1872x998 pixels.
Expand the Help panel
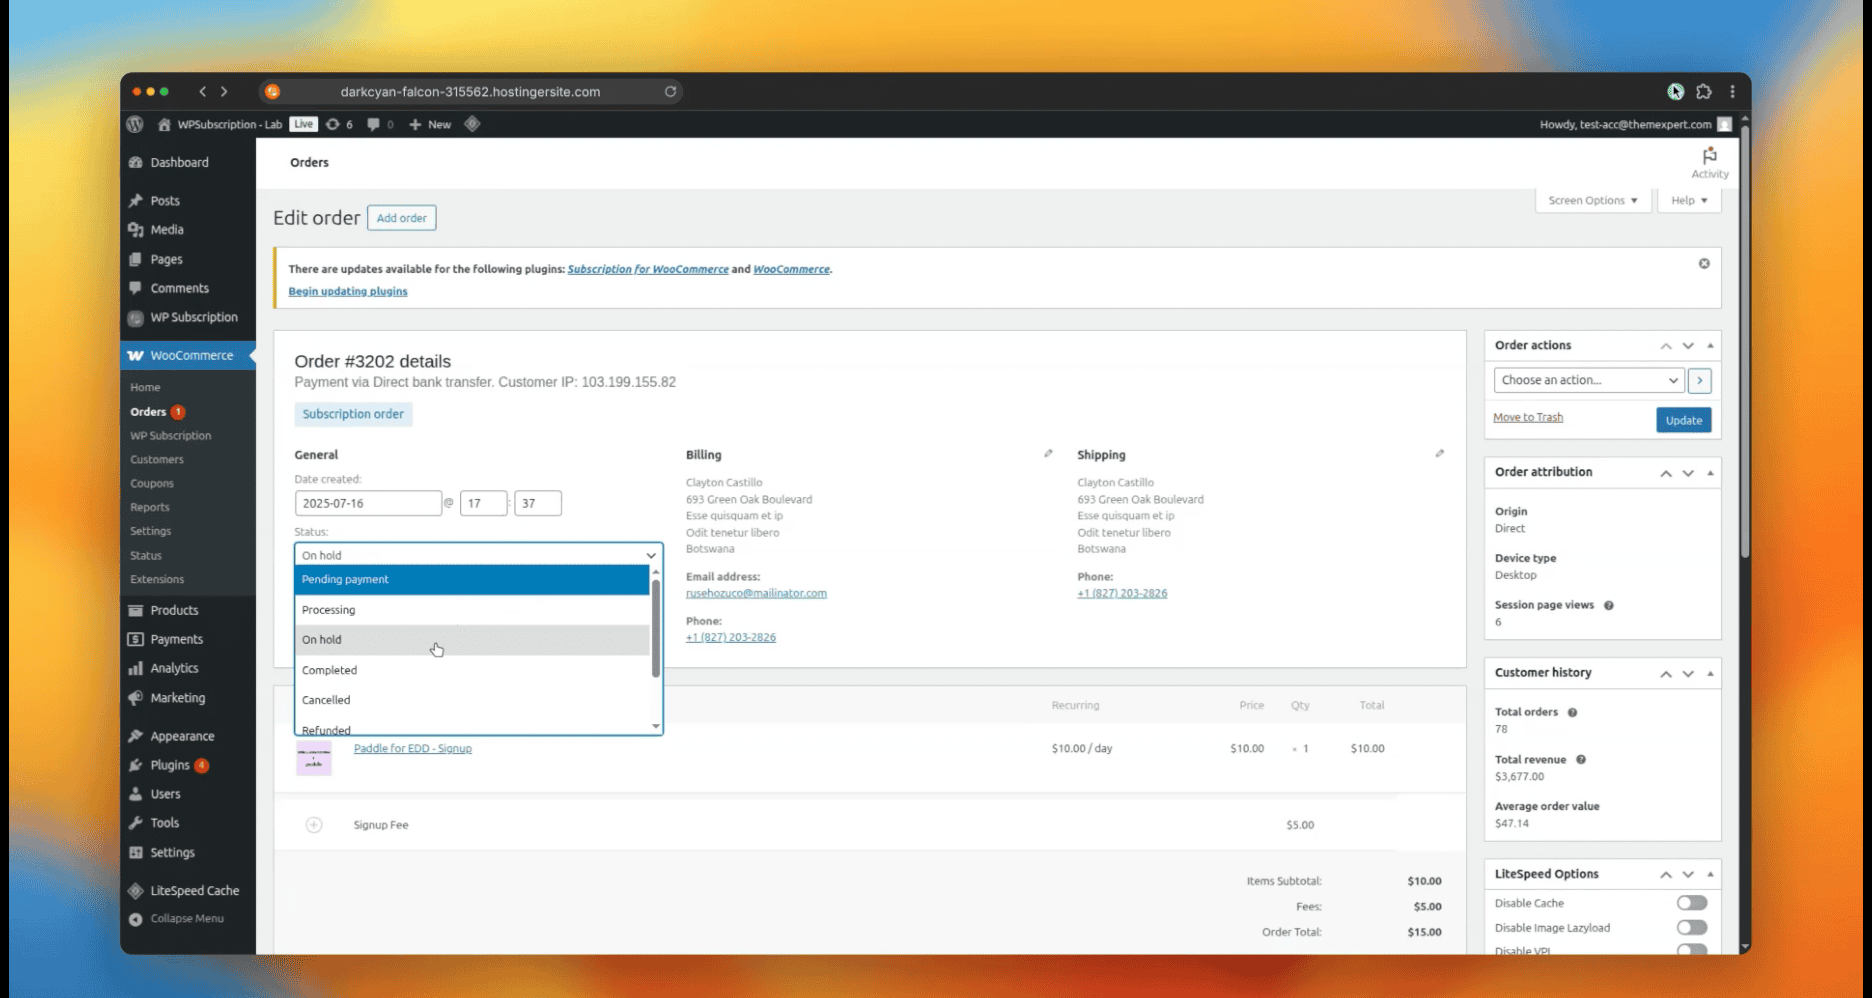[1689, 200]
